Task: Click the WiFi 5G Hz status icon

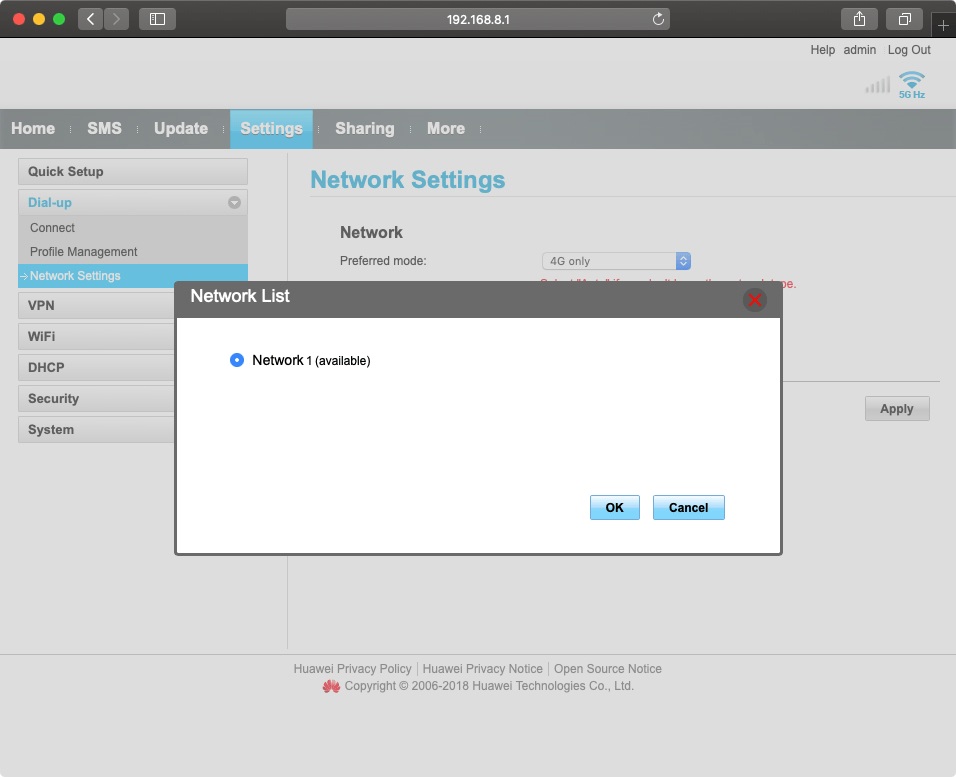Action: [911, 84]
